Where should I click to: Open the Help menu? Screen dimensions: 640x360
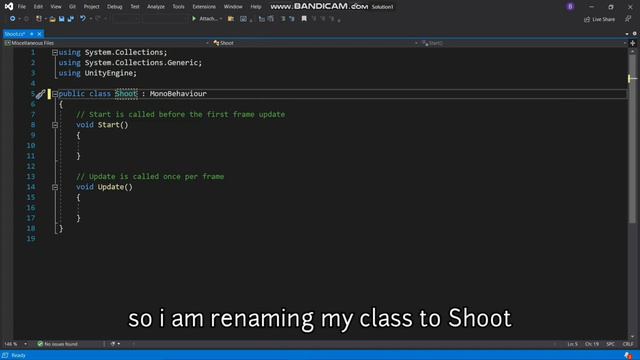coord(256,7)
